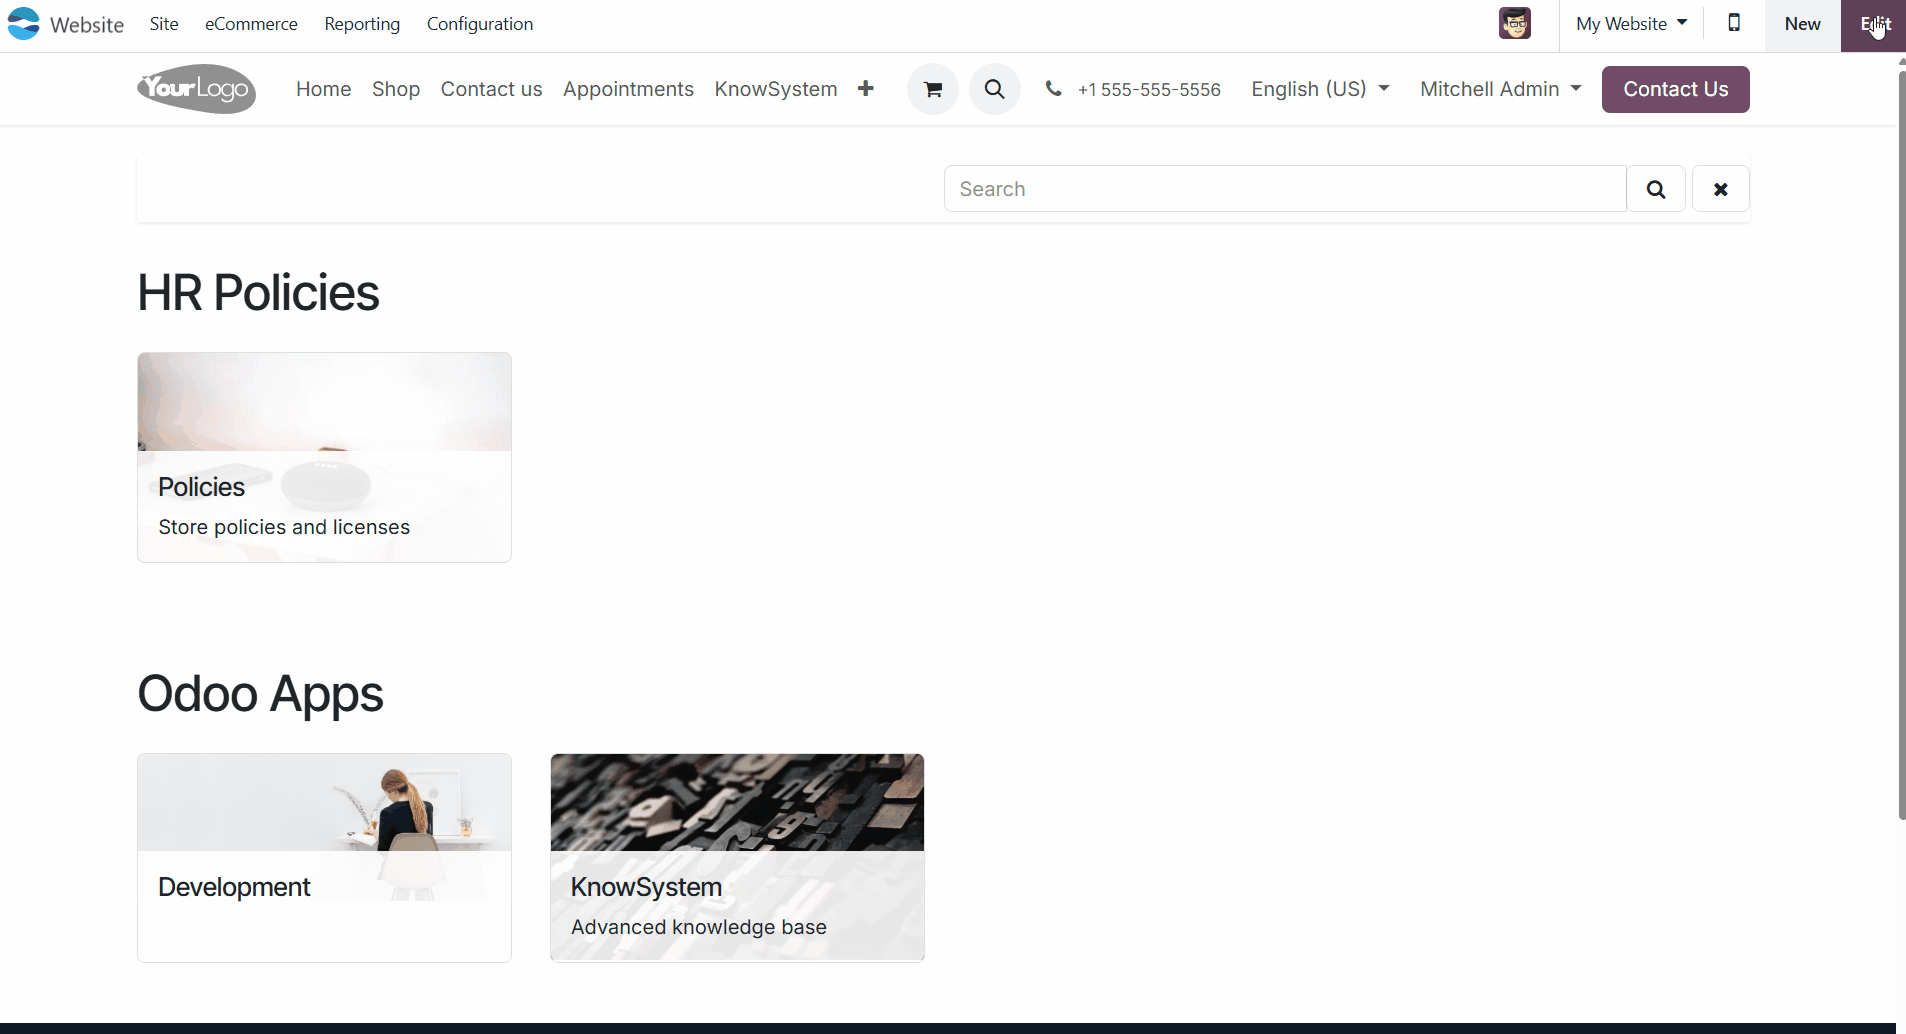Open the shopping cart icon
Screen dimensions: 1906x1034
tap(933, 89)
